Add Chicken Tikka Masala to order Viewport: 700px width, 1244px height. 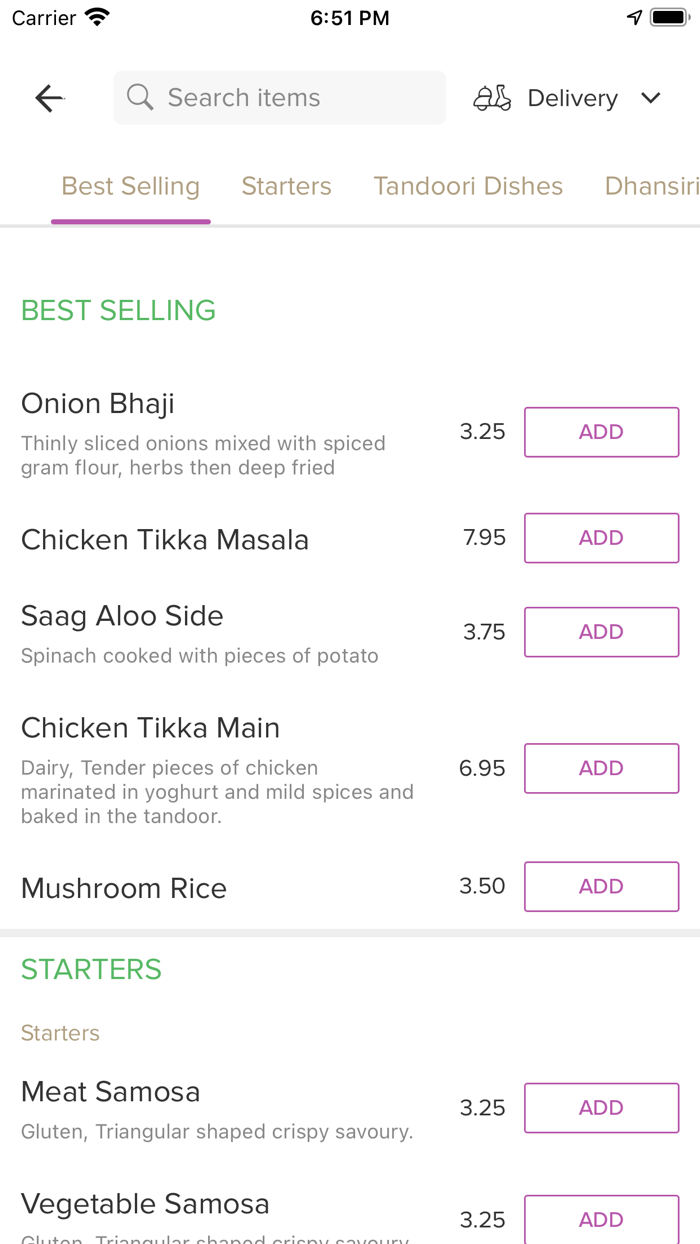[601, 538]
